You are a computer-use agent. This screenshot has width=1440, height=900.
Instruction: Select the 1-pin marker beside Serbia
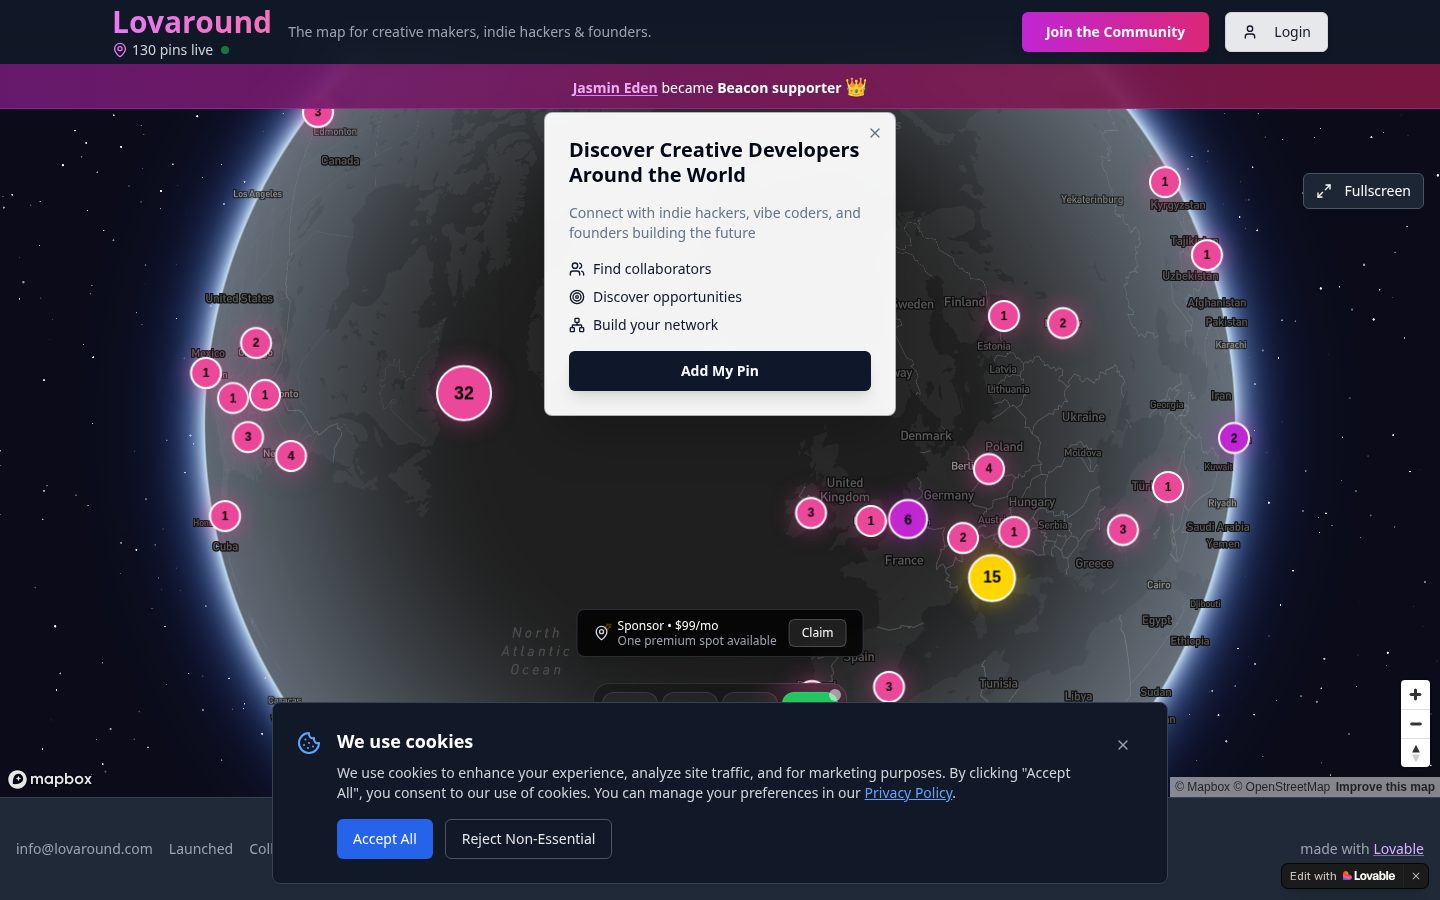point(1014,532)
